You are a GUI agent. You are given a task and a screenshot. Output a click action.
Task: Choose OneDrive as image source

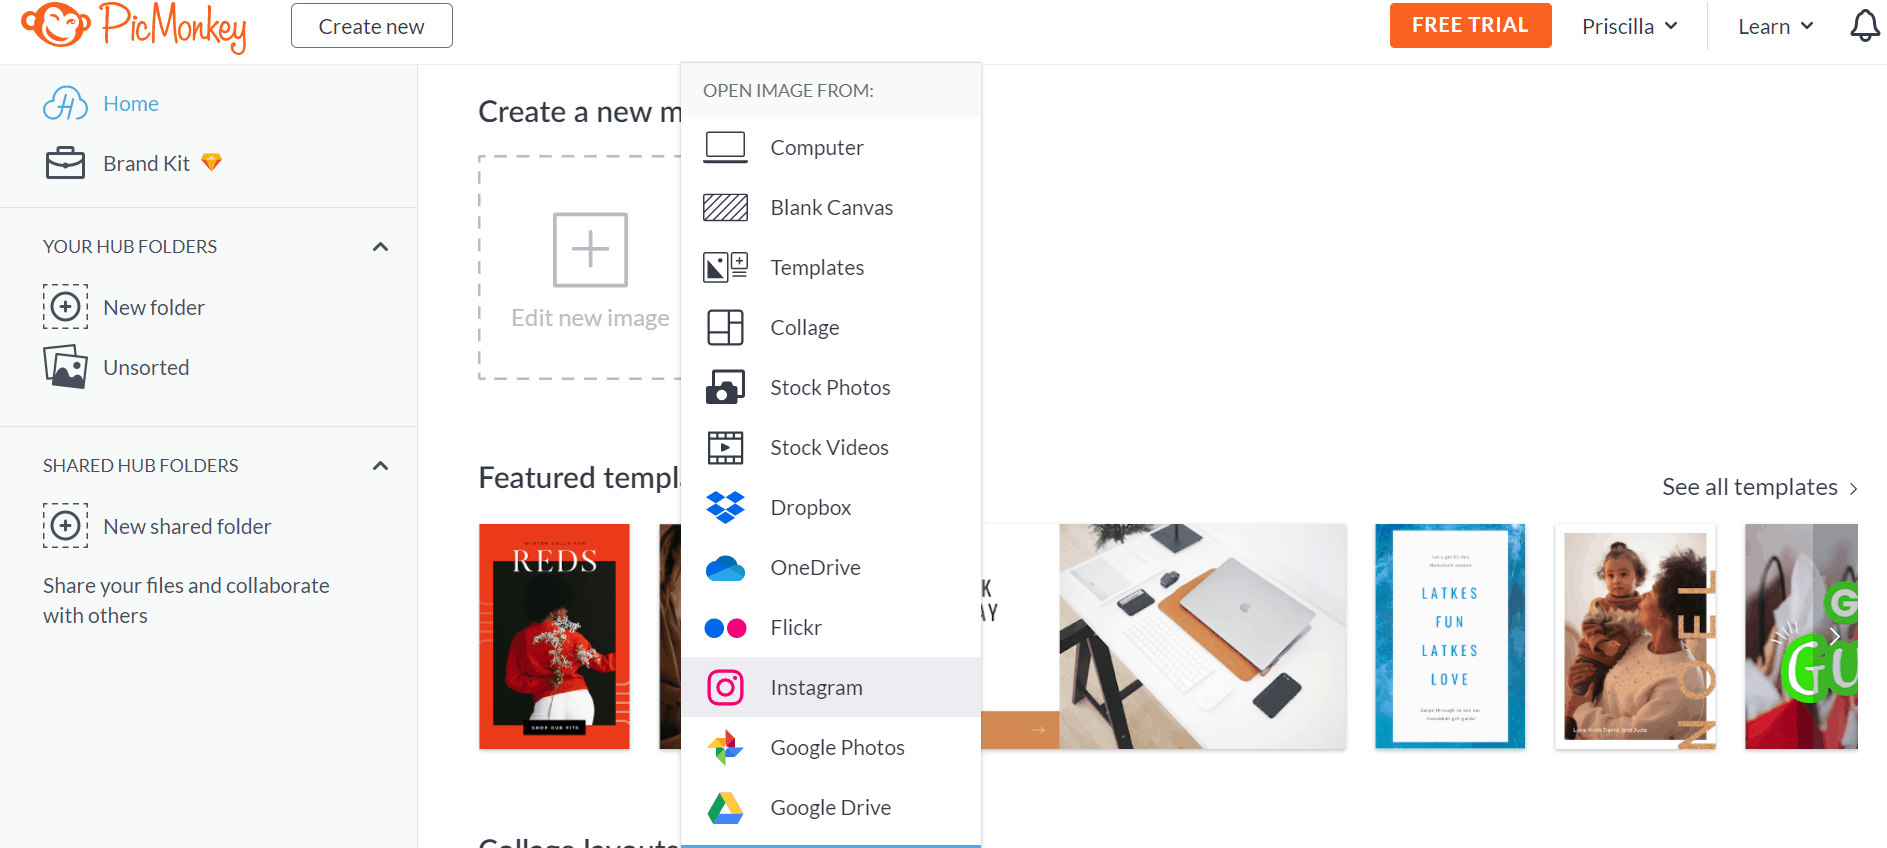[830, 567]
